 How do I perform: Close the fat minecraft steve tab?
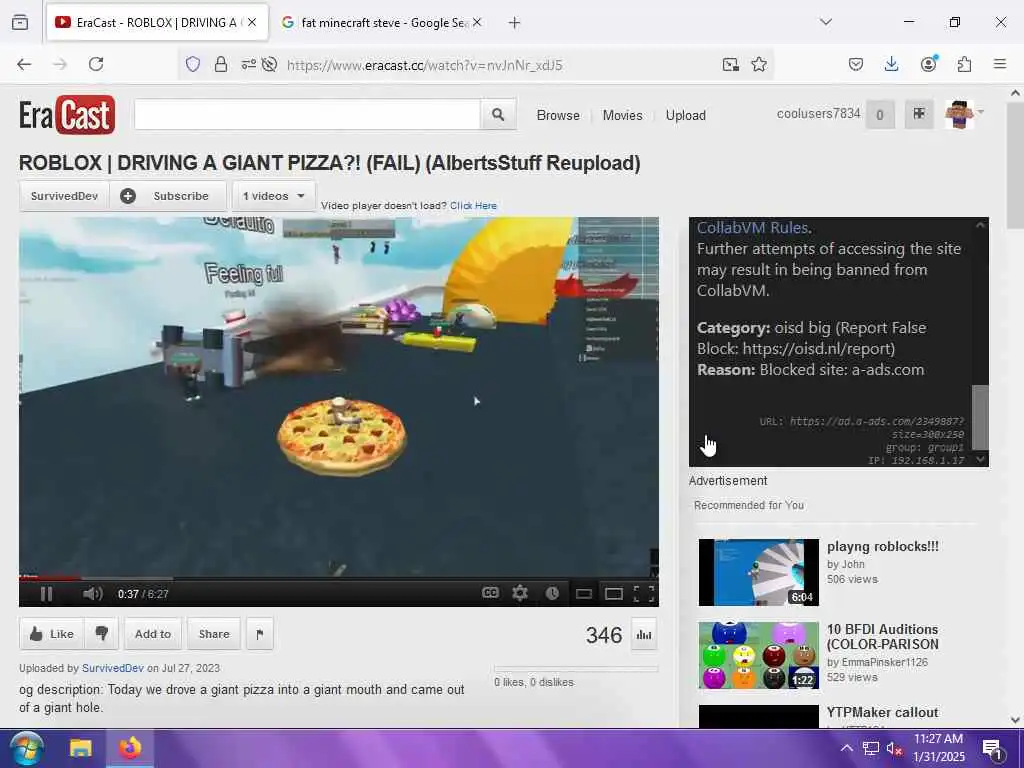pyautogui.click(x=477, y=23)
